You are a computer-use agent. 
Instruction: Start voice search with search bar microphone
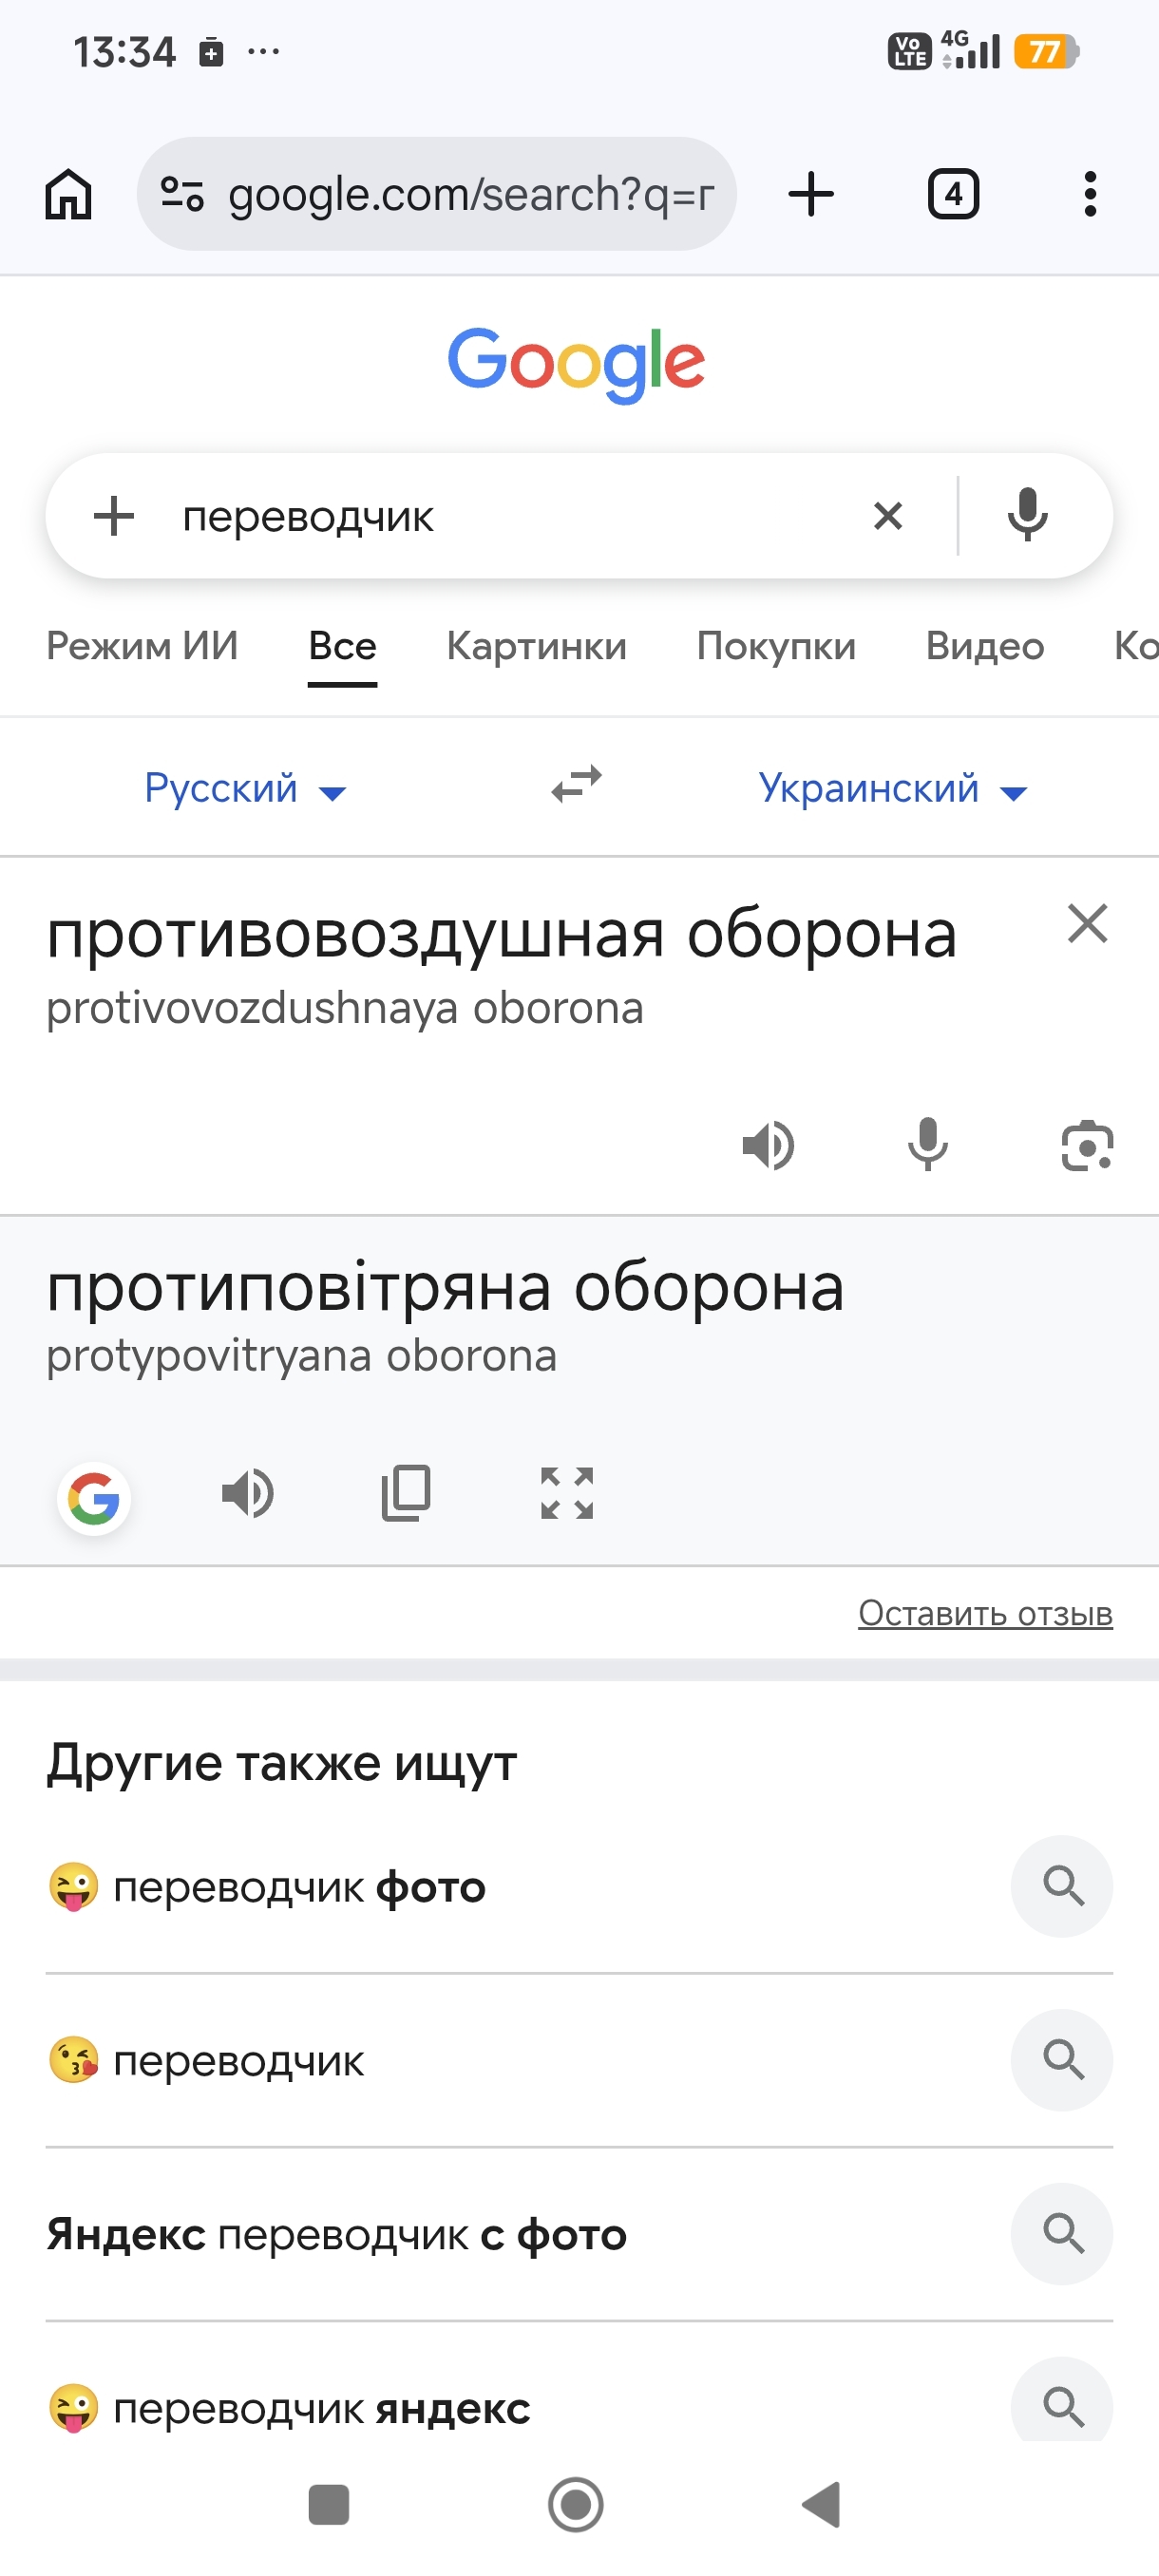1027,516
